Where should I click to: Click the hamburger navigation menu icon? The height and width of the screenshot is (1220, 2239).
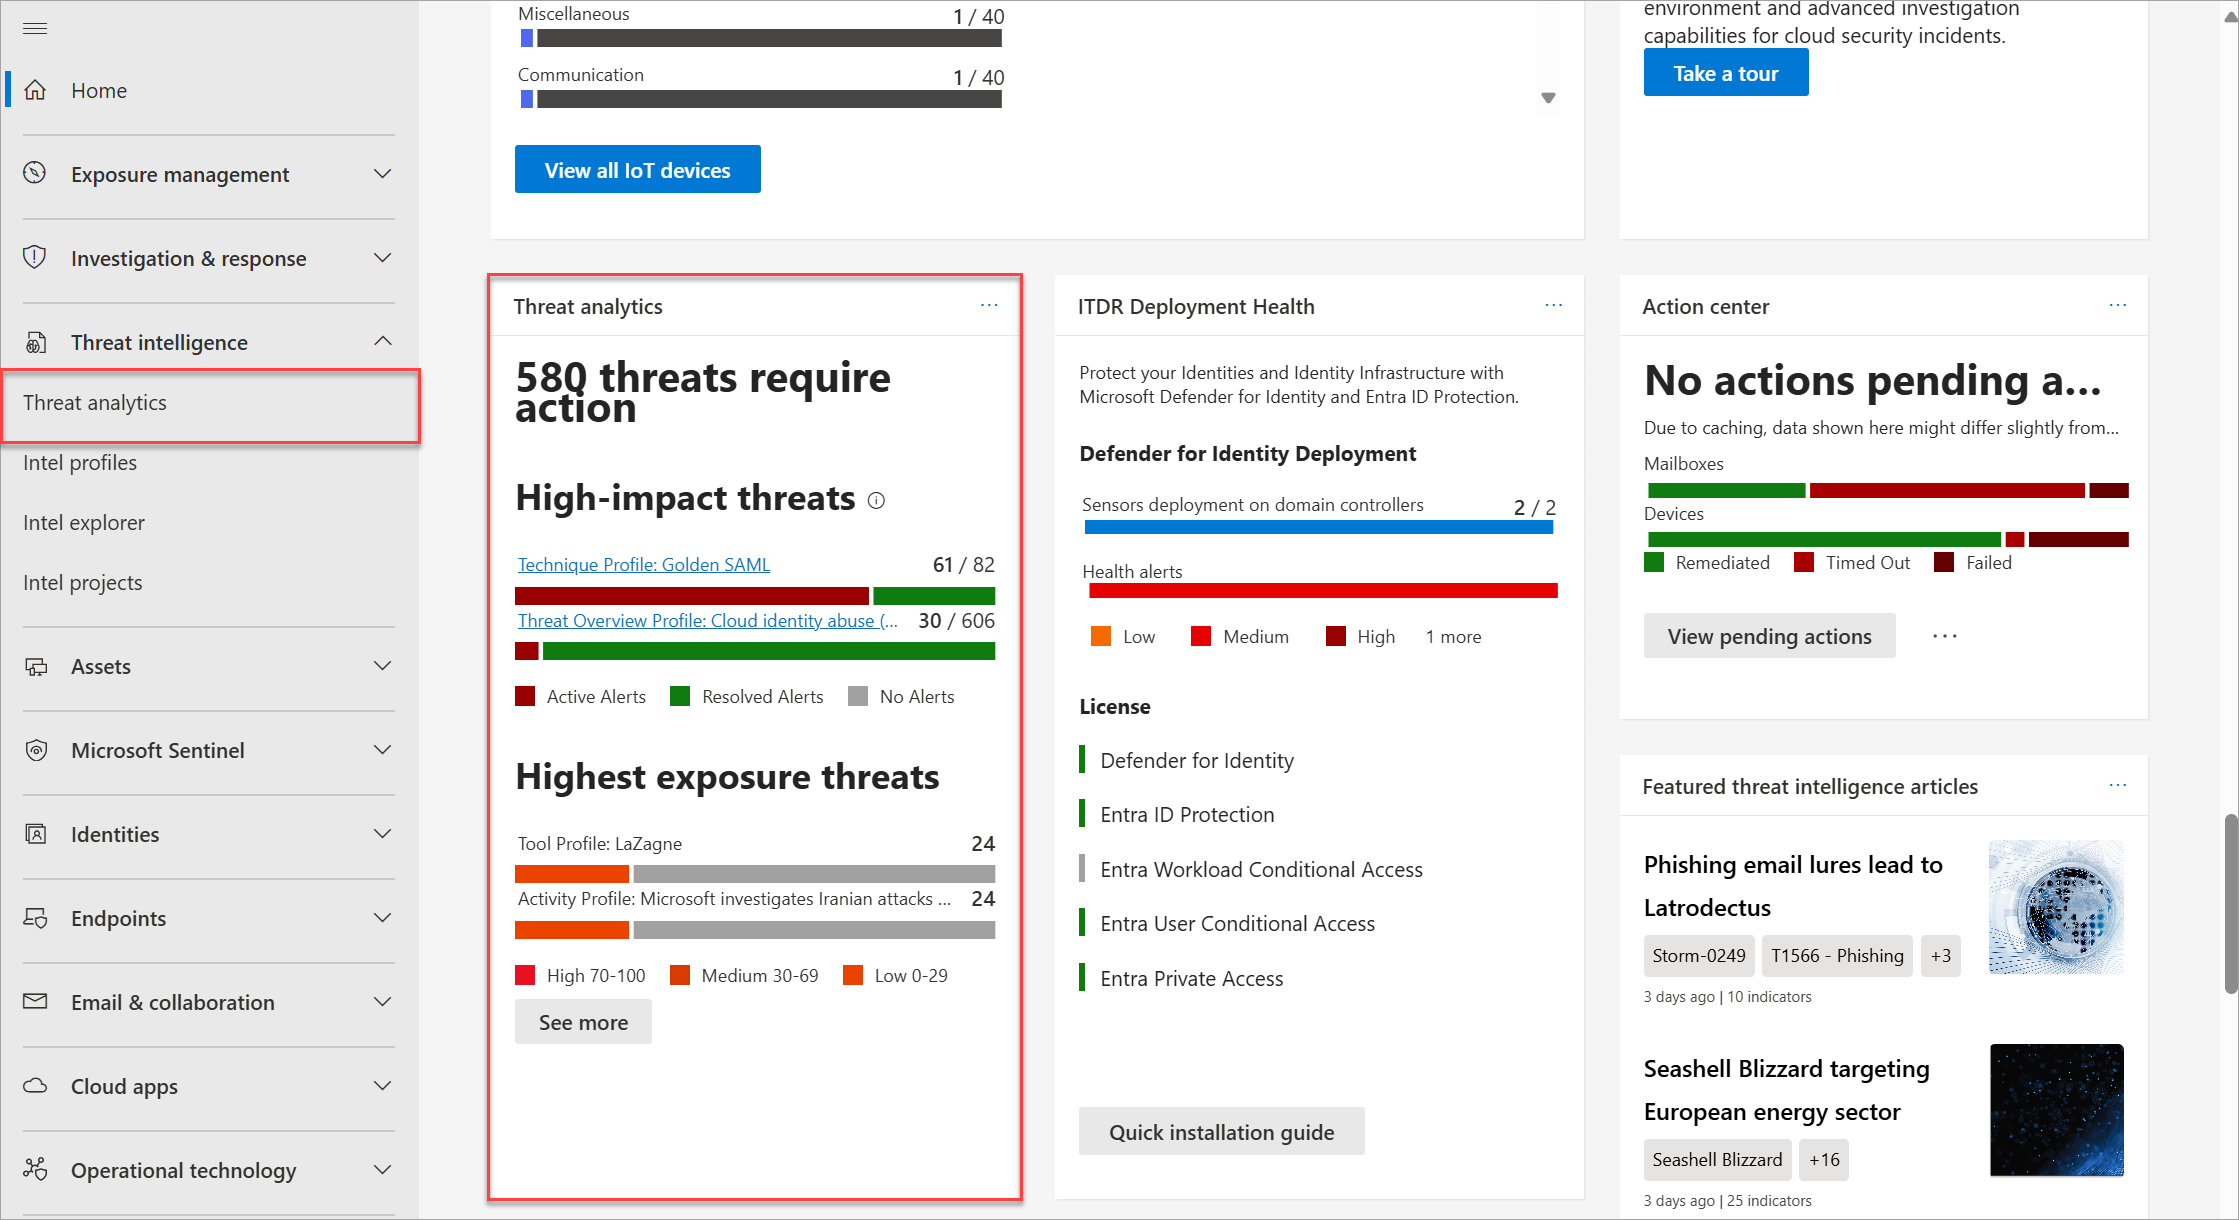(x=35, y=28)
